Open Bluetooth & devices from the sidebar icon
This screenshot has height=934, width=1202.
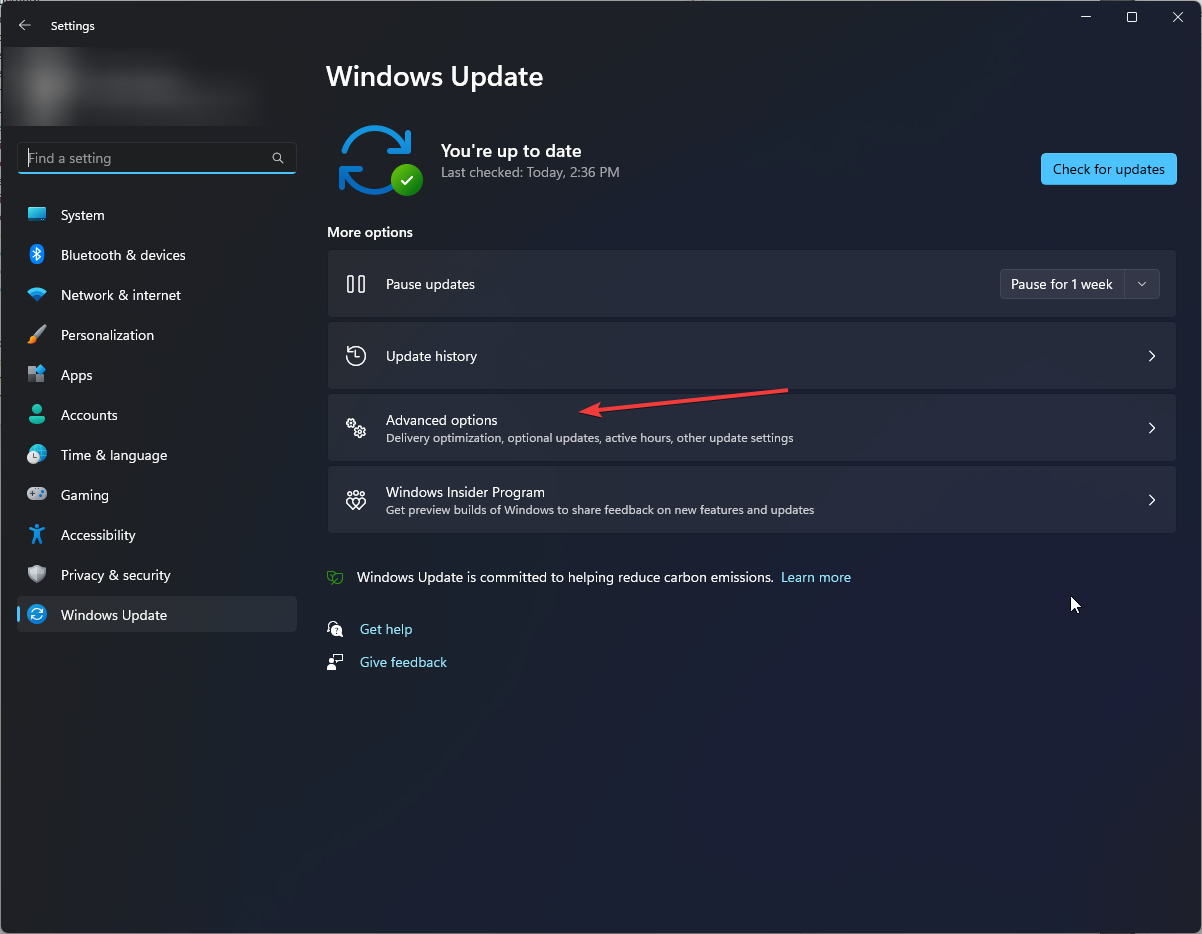click(36, 255)
